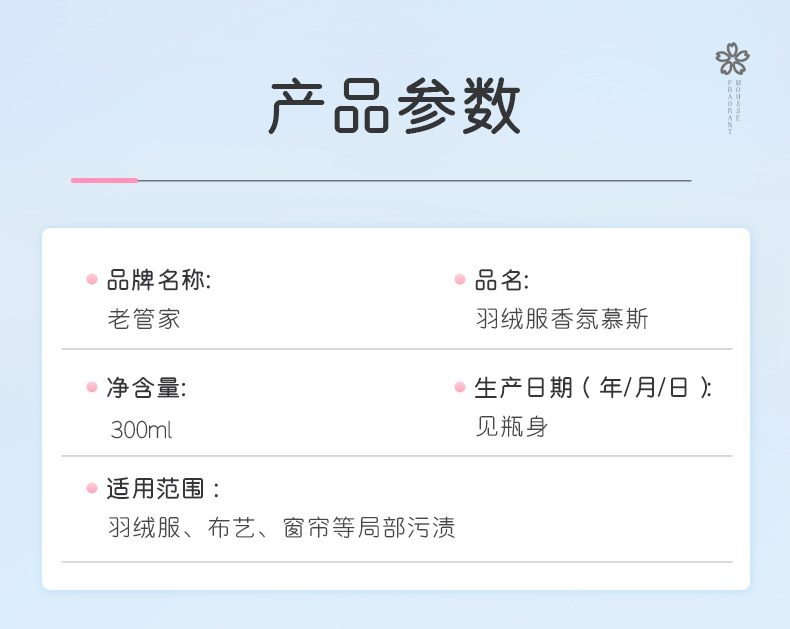
Task: Click the pink accent bar under title
Action: tap(104, 180)
